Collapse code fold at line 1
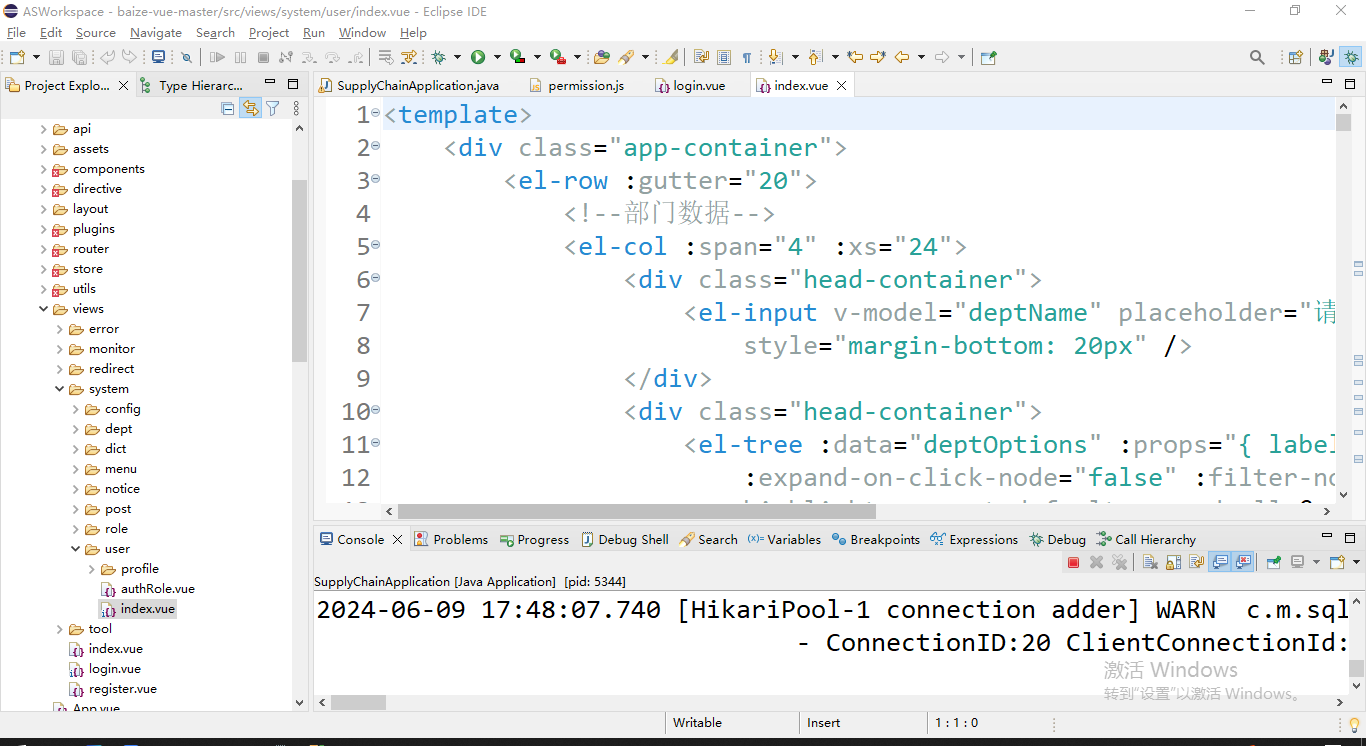Image resolution: width=1366 pixels, height=746 pixels. (376, 114)
